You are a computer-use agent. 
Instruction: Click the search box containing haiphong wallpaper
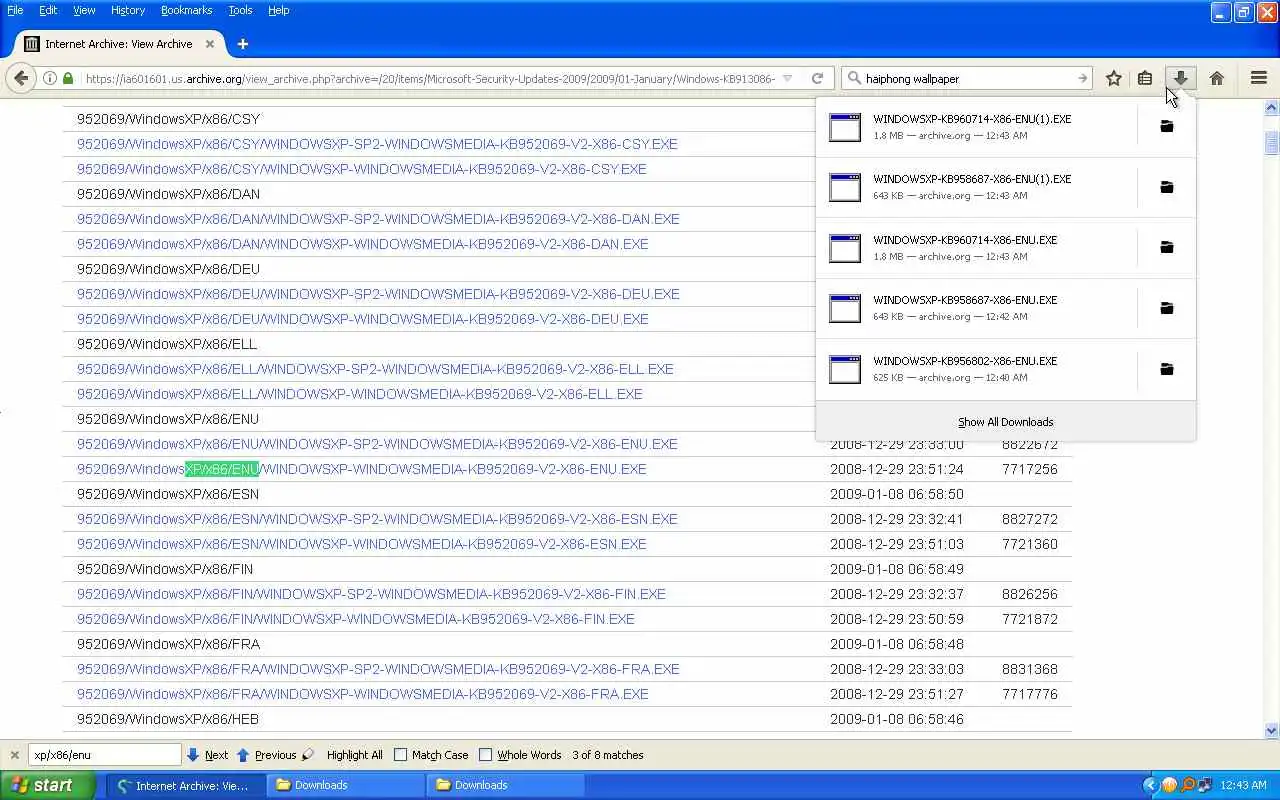click(x=968, y=78)
